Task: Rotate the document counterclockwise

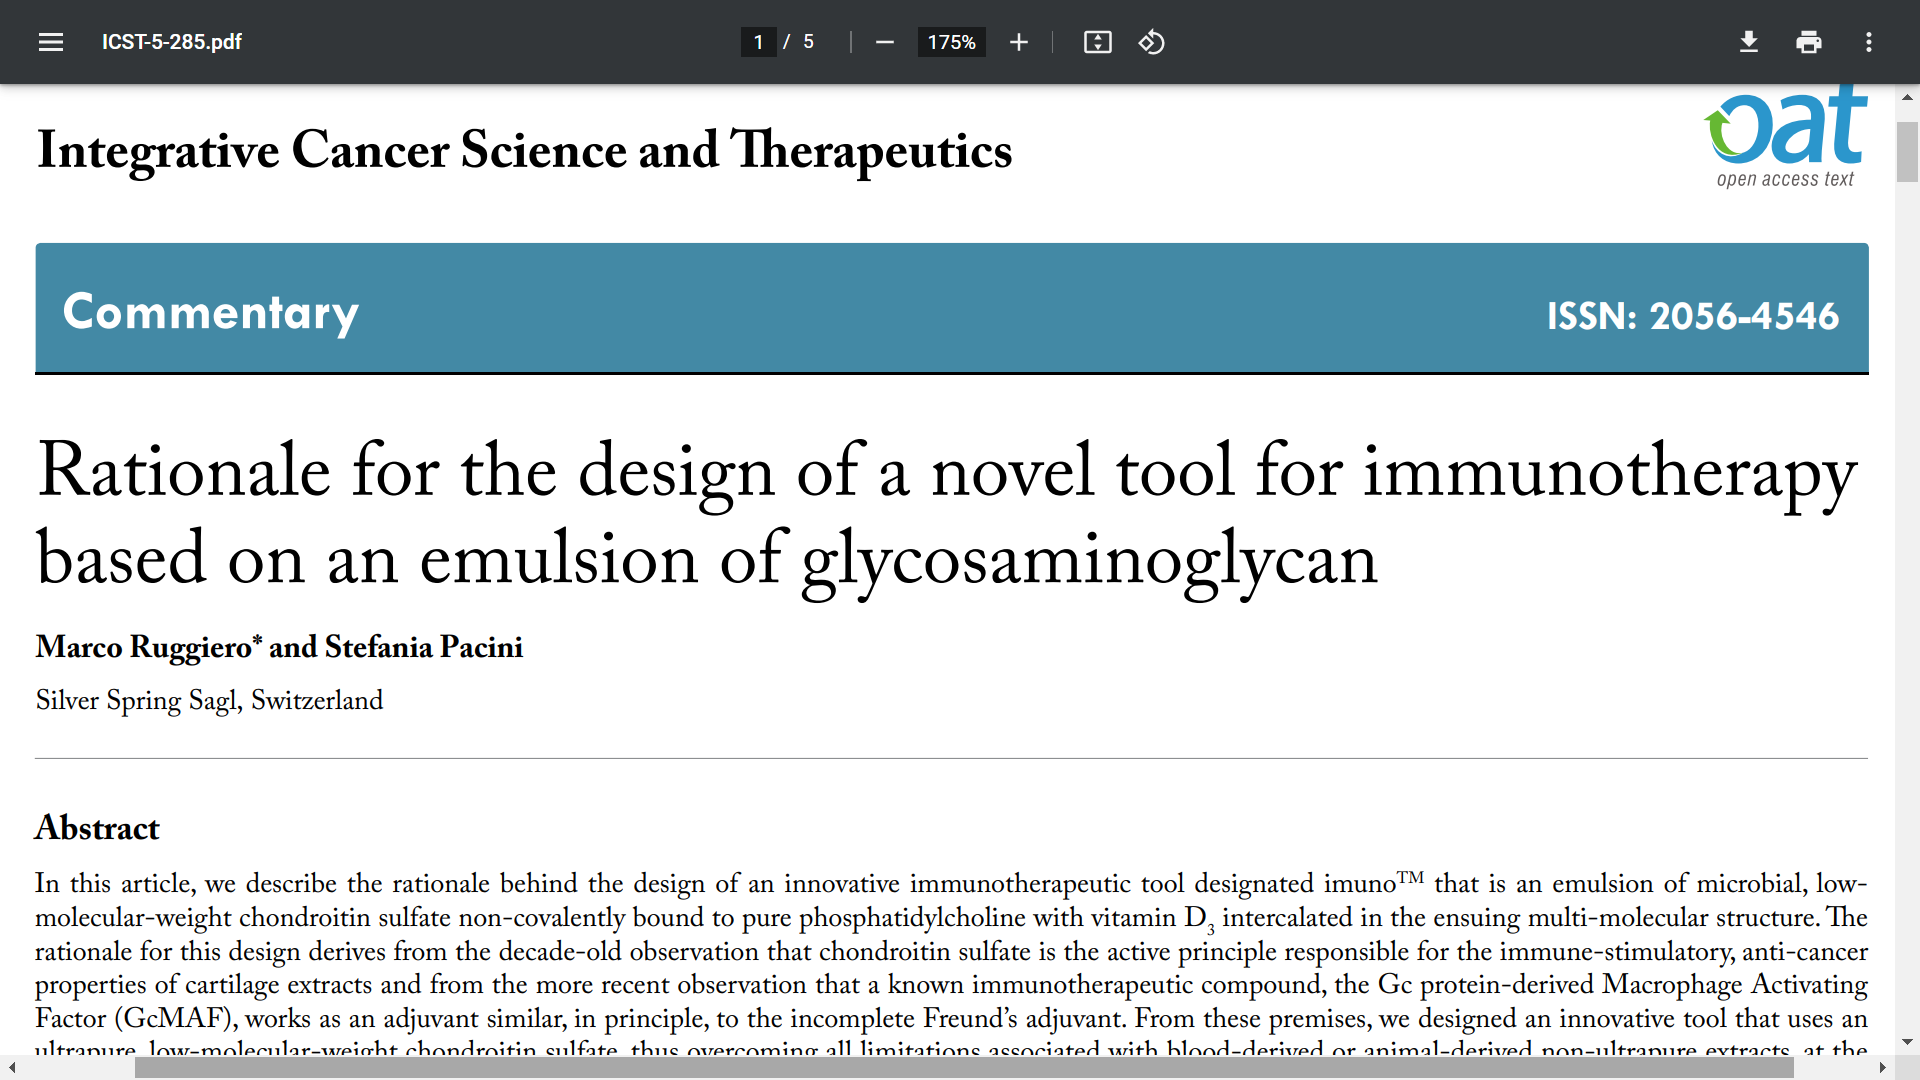Action: [1151, 42]
